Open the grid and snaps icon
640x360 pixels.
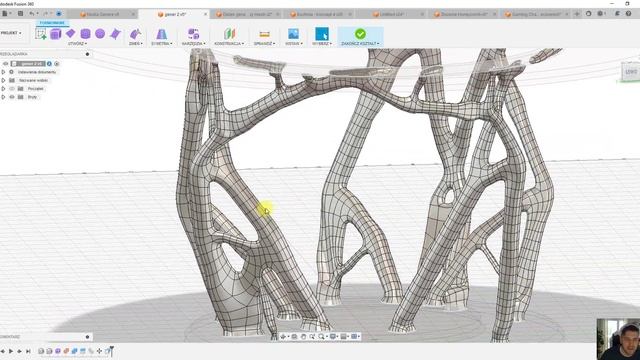[344, 336]
